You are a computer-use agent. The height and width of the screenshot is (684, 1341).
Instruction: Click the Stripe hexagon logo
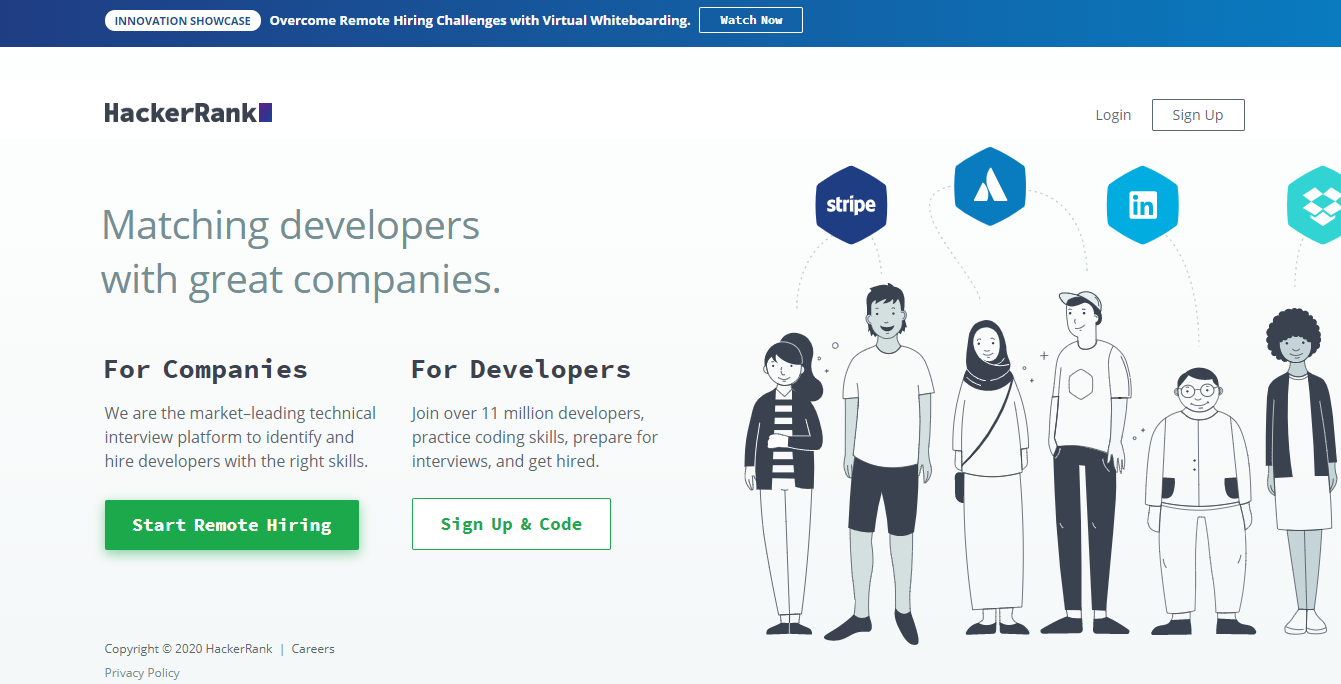point(851,205)
